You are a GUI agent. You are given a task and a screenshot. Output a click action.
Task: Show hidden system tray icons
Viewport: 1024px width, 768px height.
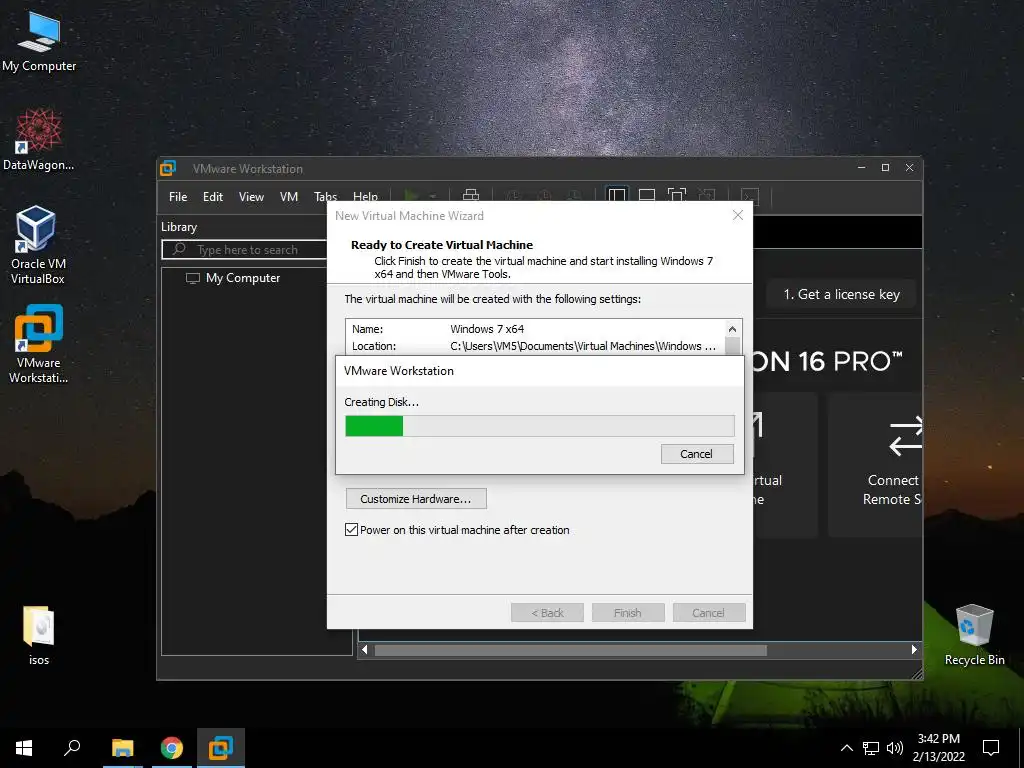(846, 748)
